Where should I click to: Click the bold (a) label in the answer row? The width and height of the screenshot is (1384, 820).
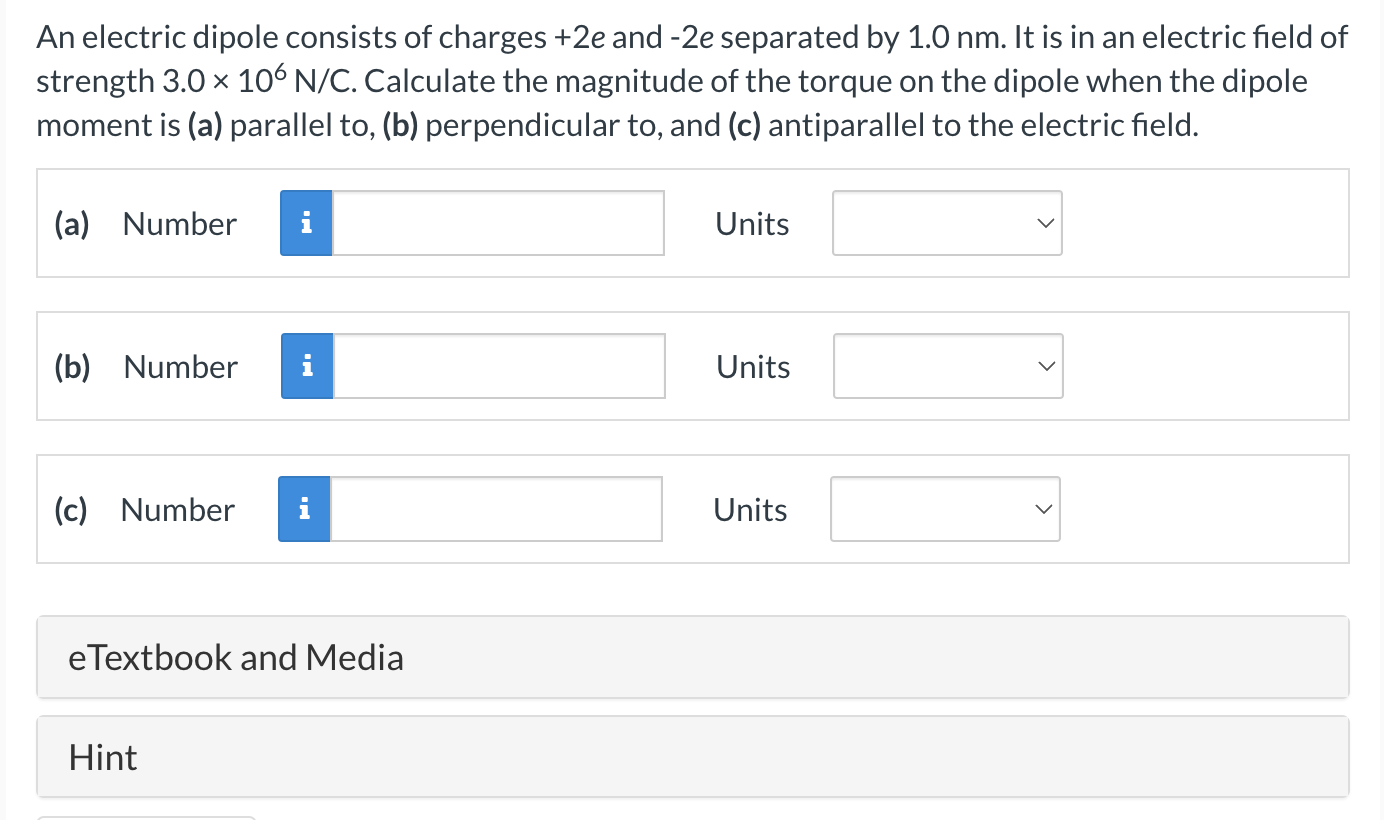[72, 224]
